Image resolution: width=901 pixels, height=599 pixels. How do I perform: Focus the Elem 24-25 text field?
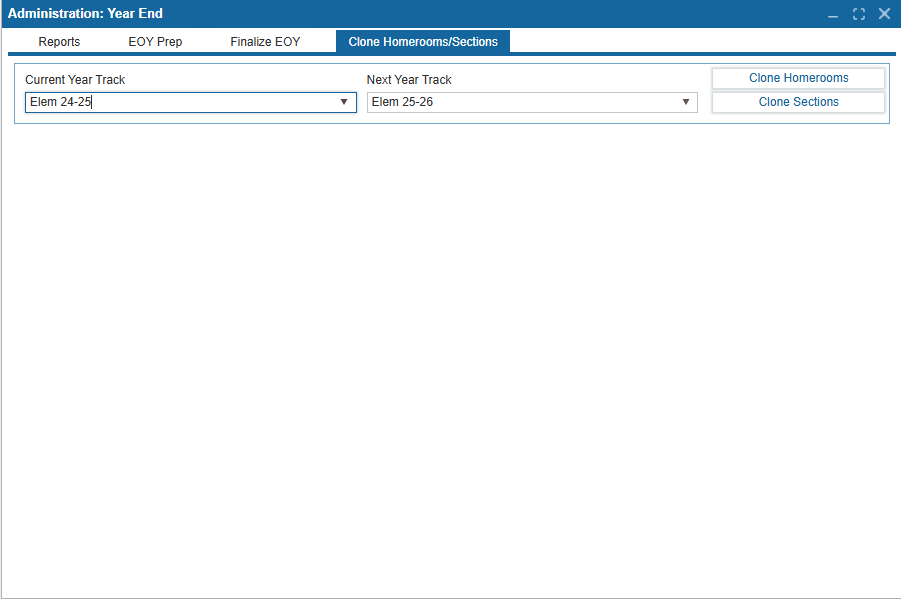tap(180, 102)
